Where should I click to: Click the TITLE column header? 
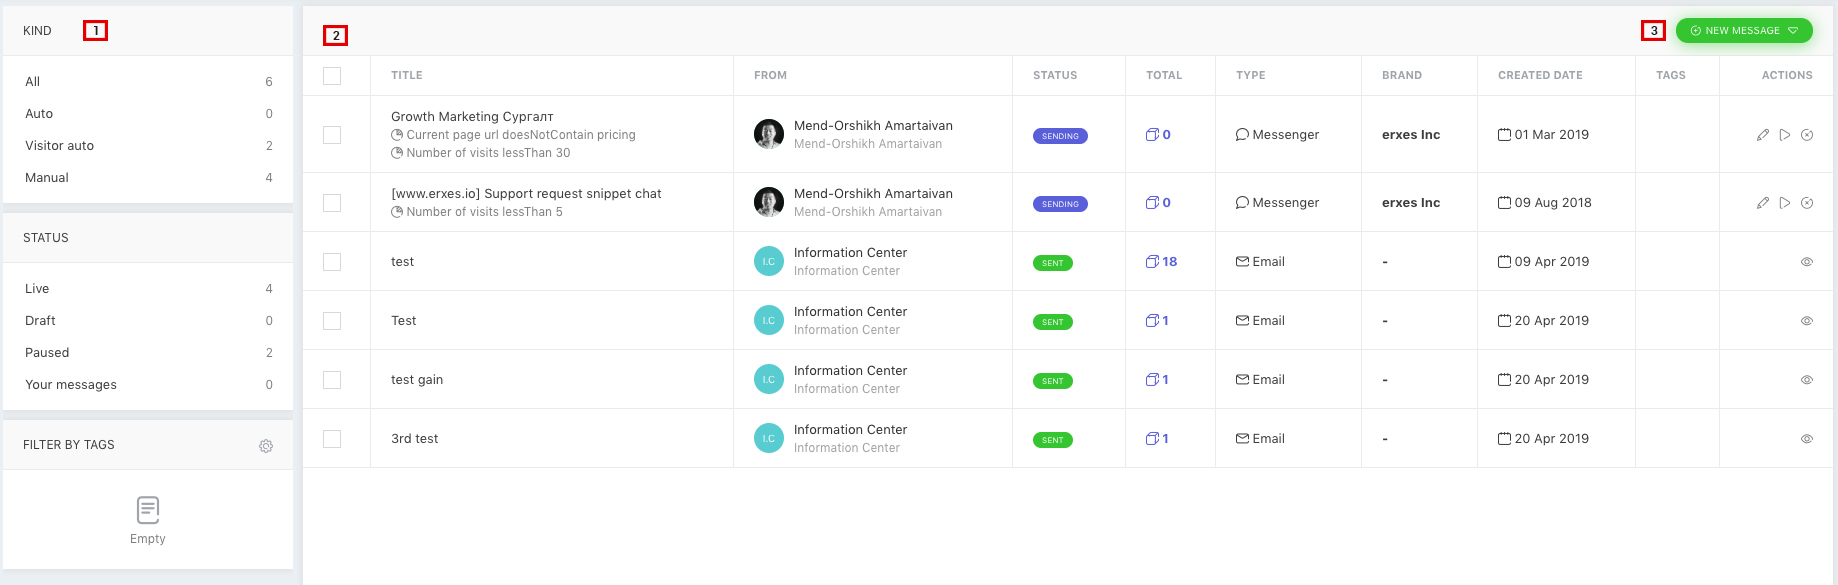click(x=407, y=76)
